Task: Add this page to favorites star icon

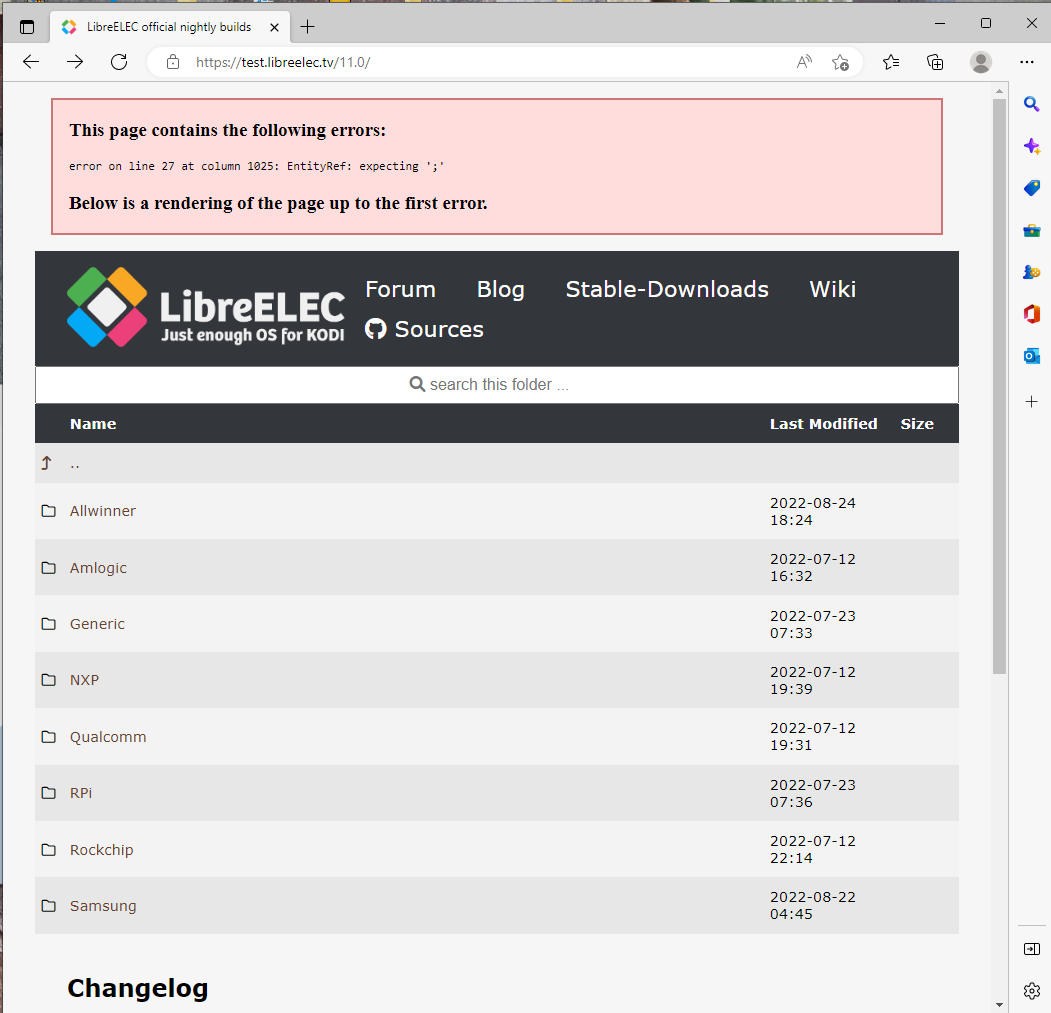Action: 840,62
